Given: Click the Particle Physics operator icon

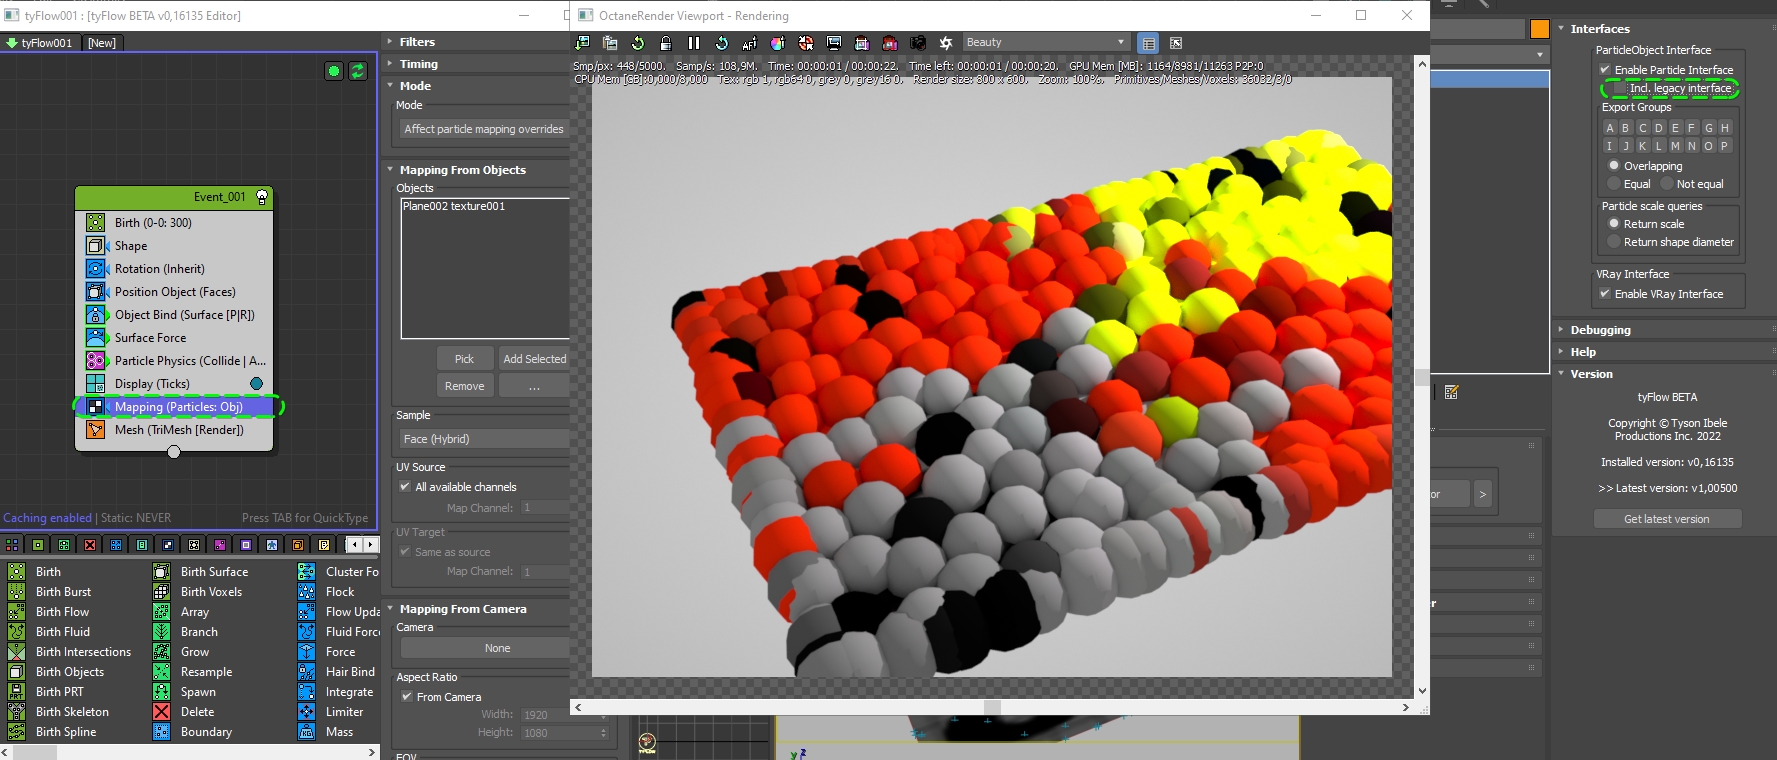Looking at the screenshot, I should [x=95, y=360].
